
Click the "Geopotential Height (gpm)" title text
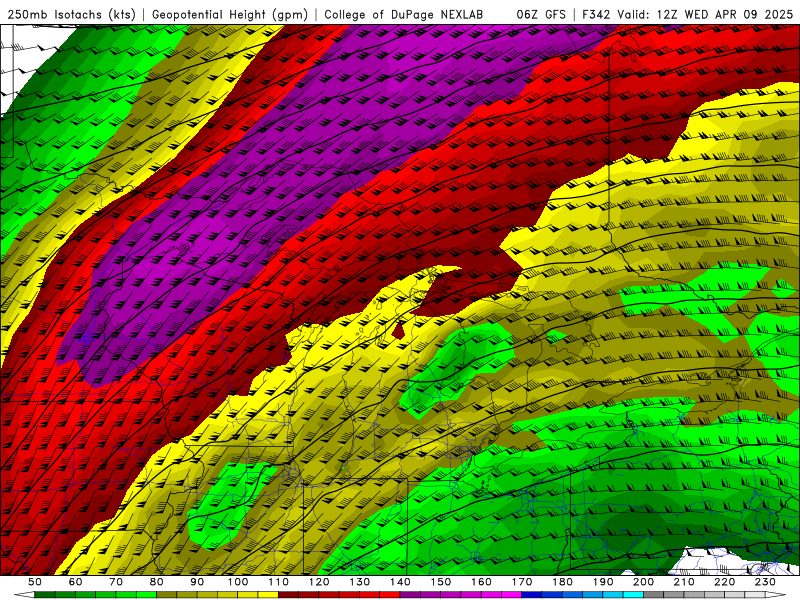pos(230,15)
